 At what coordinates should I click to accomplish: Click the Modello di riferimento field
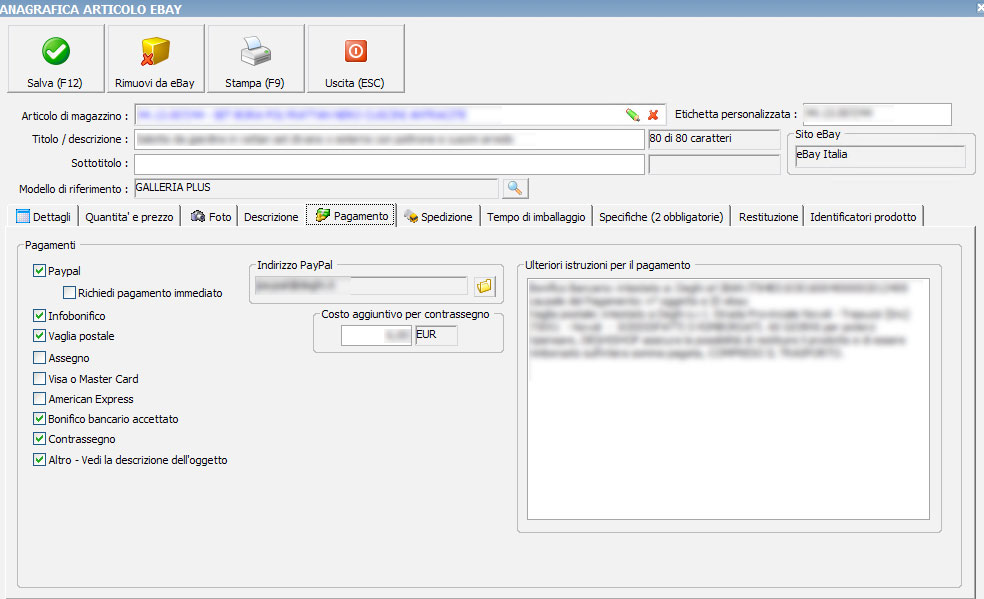[316, 188]
